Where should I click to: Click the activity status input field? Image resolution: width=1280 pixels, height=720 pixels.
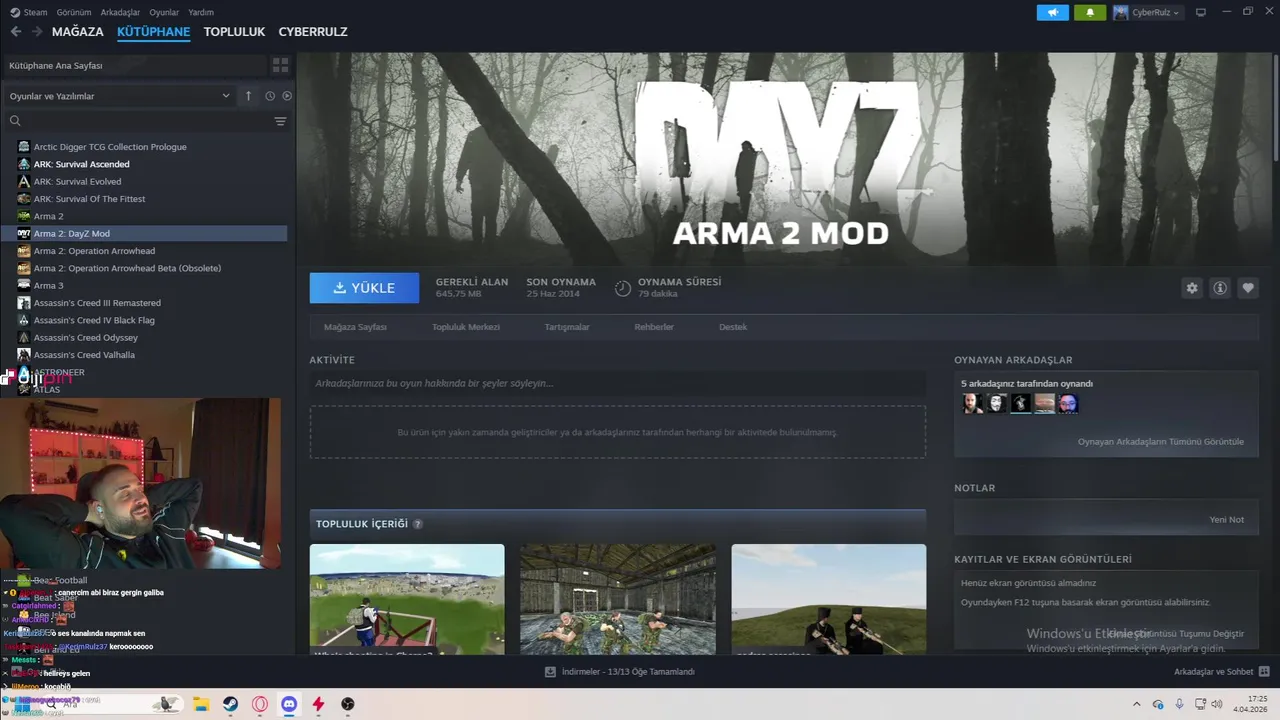(618, 384)
